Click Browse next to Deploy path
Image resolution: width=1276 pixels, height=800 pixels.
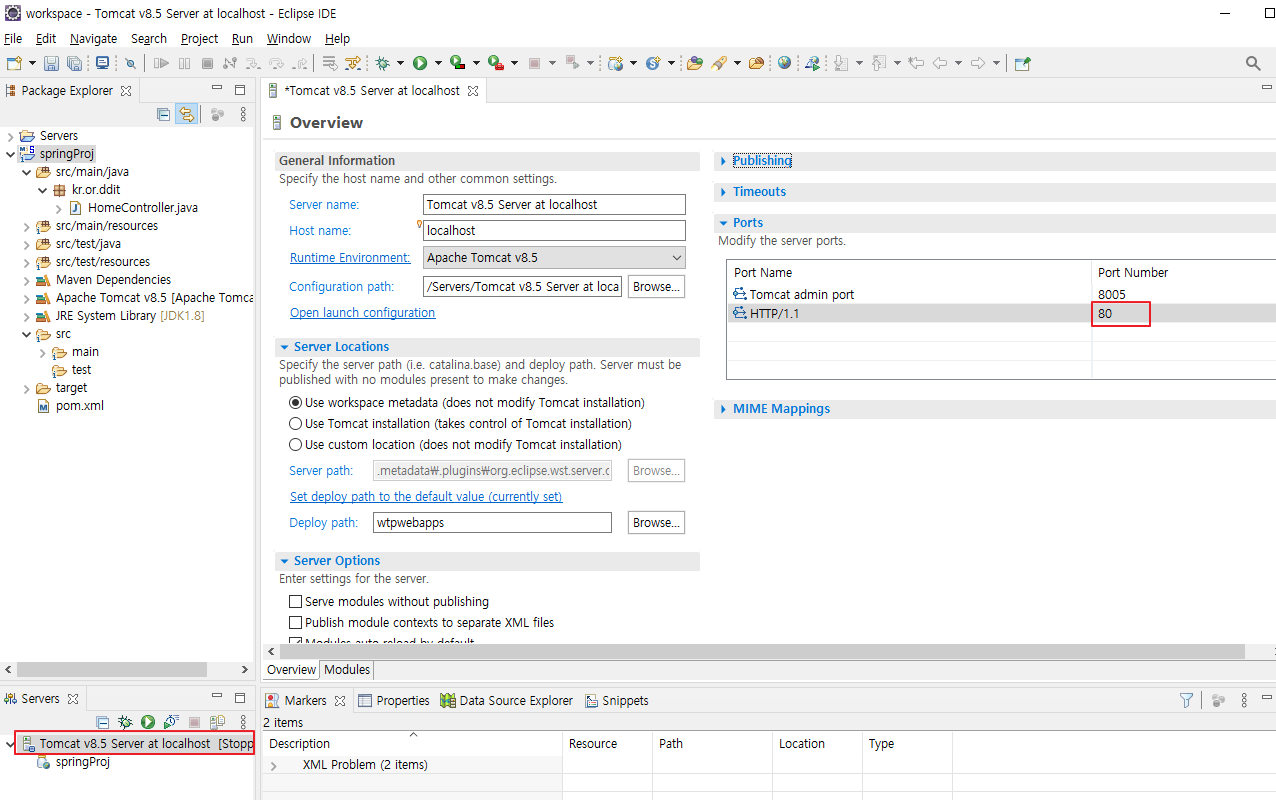pyautogui.click(x=656, y=523)
